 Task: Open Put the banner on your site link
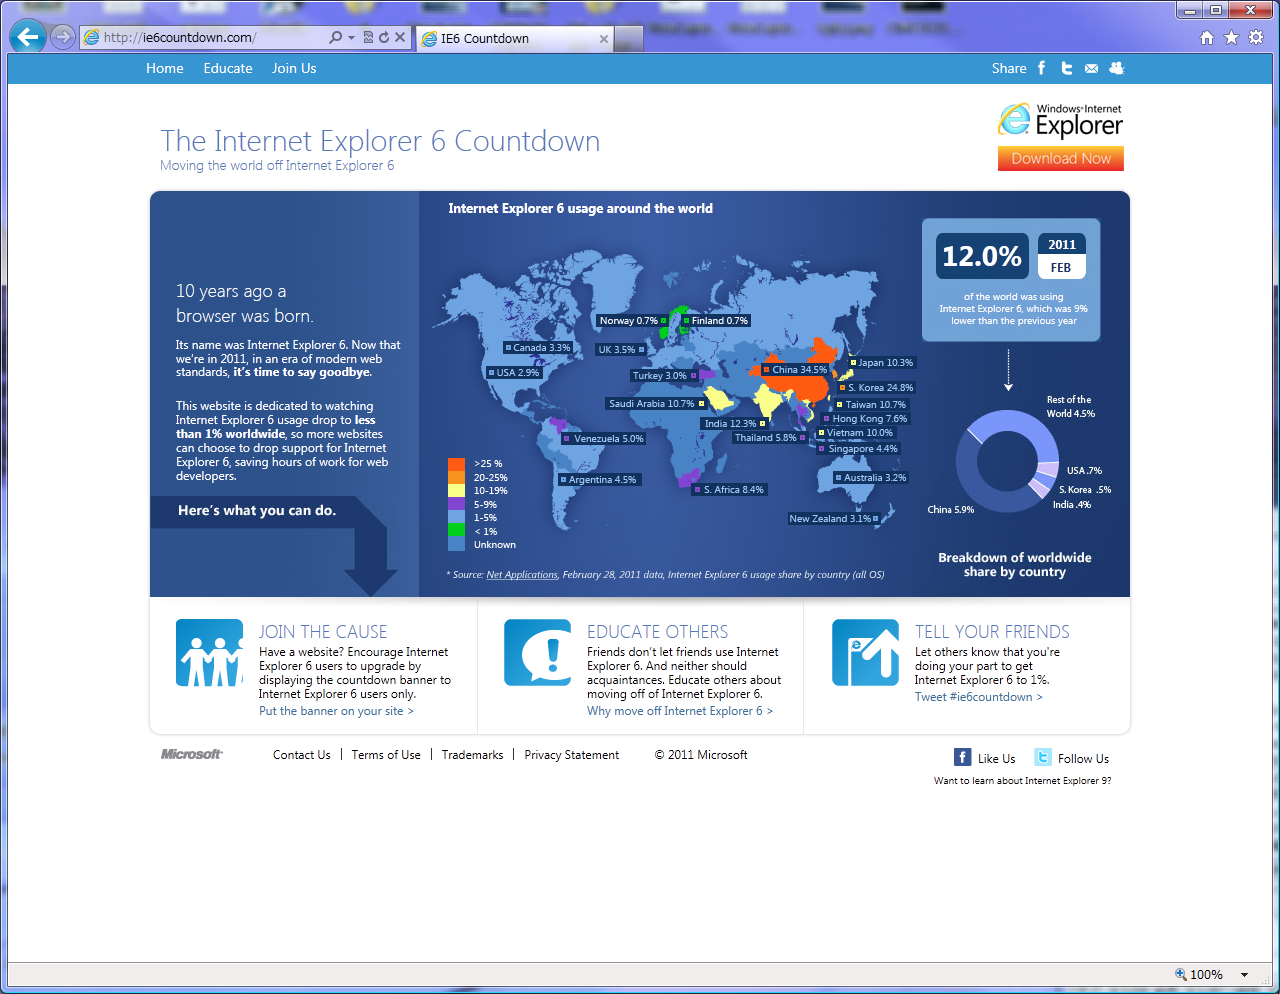(336, 711)
